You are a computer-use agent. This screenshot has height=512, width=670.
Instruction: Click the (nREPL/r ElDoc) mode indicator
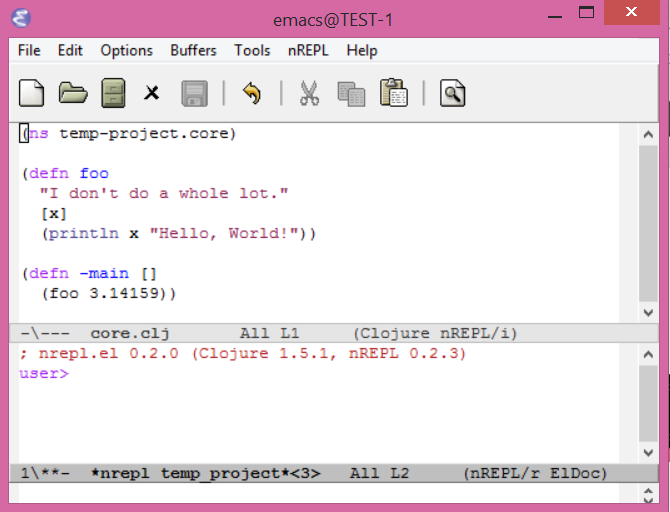(535, 474)
